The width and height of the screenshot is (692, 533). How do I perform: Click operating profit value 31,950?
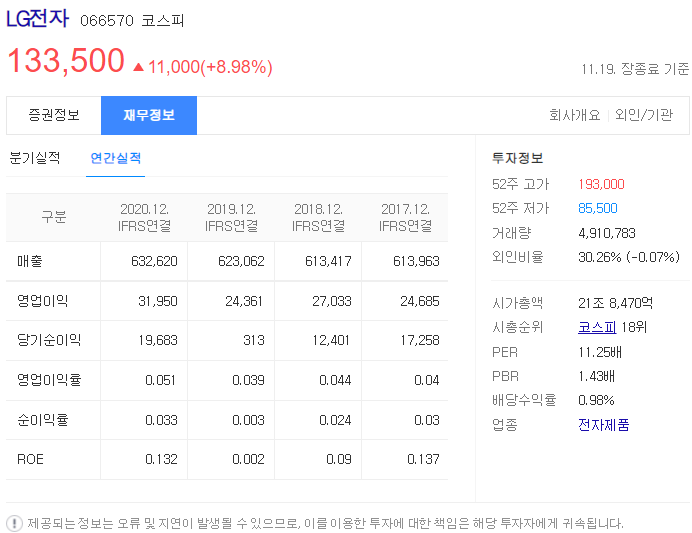click(158, 301)
